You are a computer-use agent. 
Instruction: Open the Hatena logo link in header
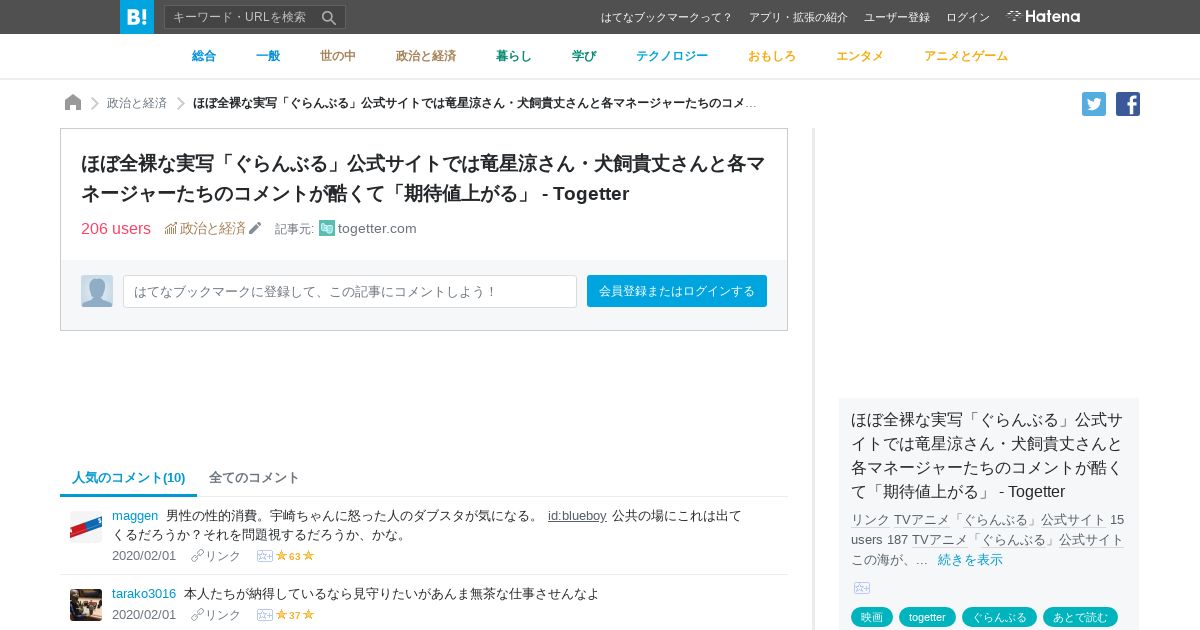[1043, 16]
